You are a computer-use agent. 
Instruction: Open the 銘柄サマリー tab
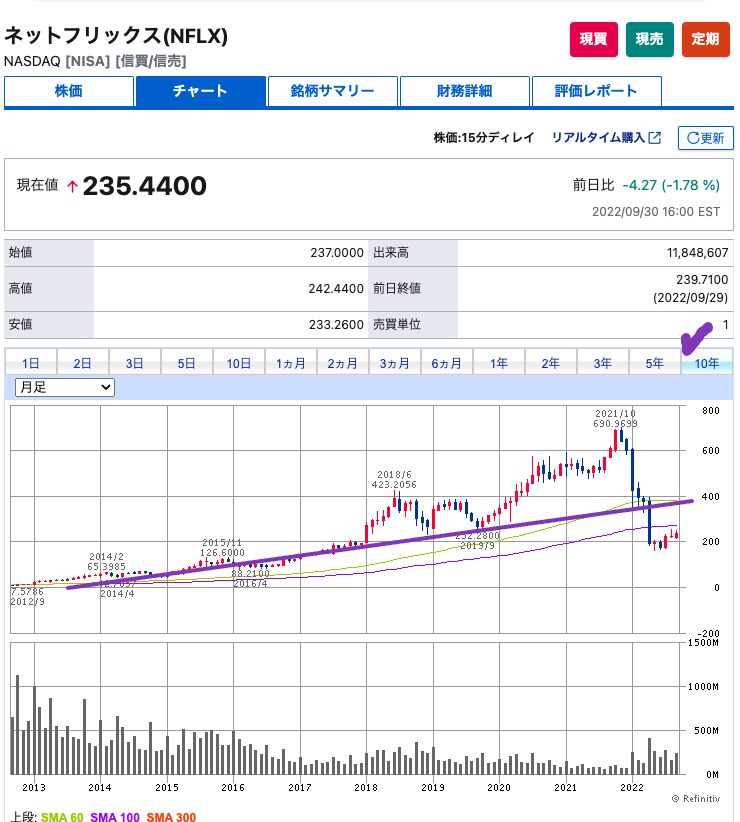coord(332,91)
